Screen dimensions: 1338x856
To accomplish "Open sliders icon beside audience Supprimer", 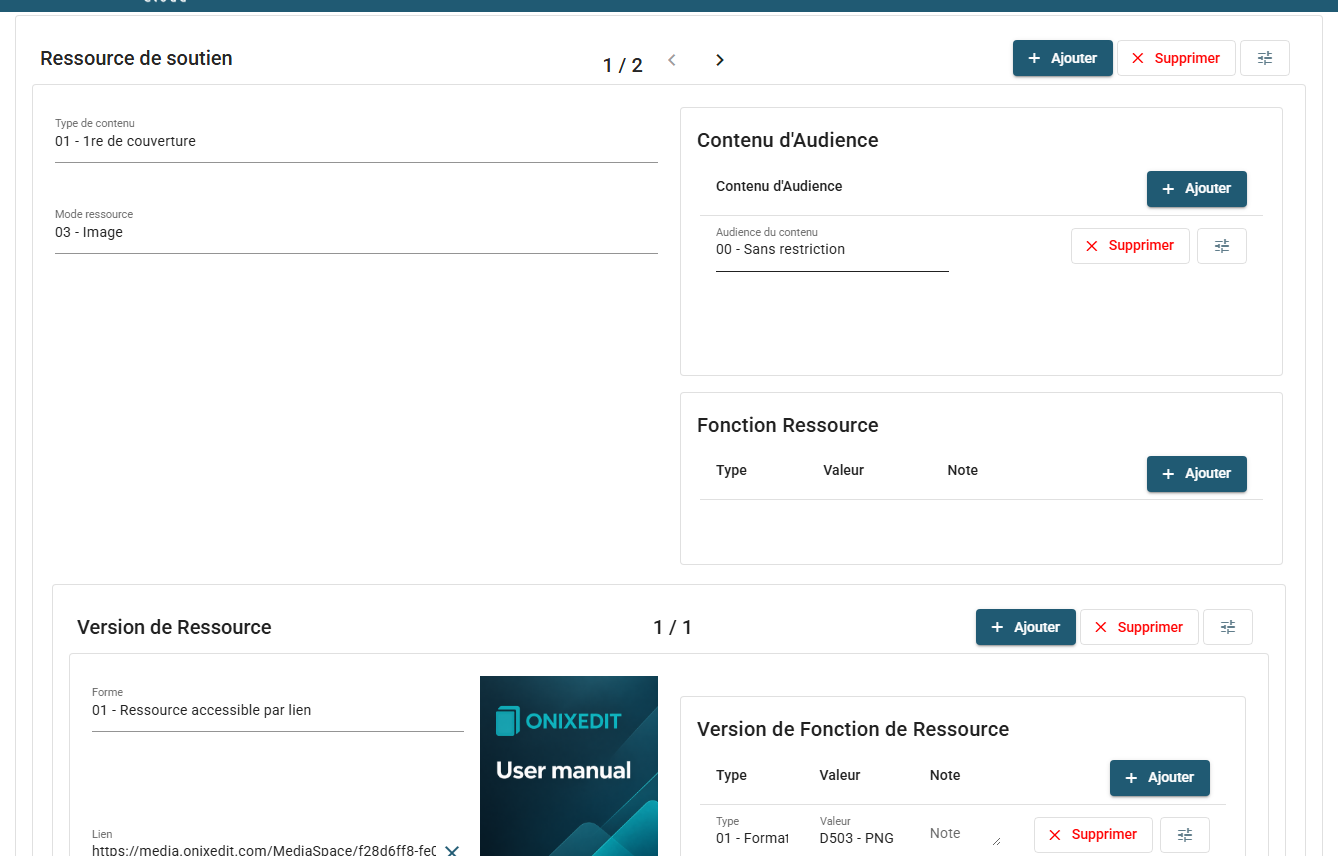I will tap(1222, 246).
